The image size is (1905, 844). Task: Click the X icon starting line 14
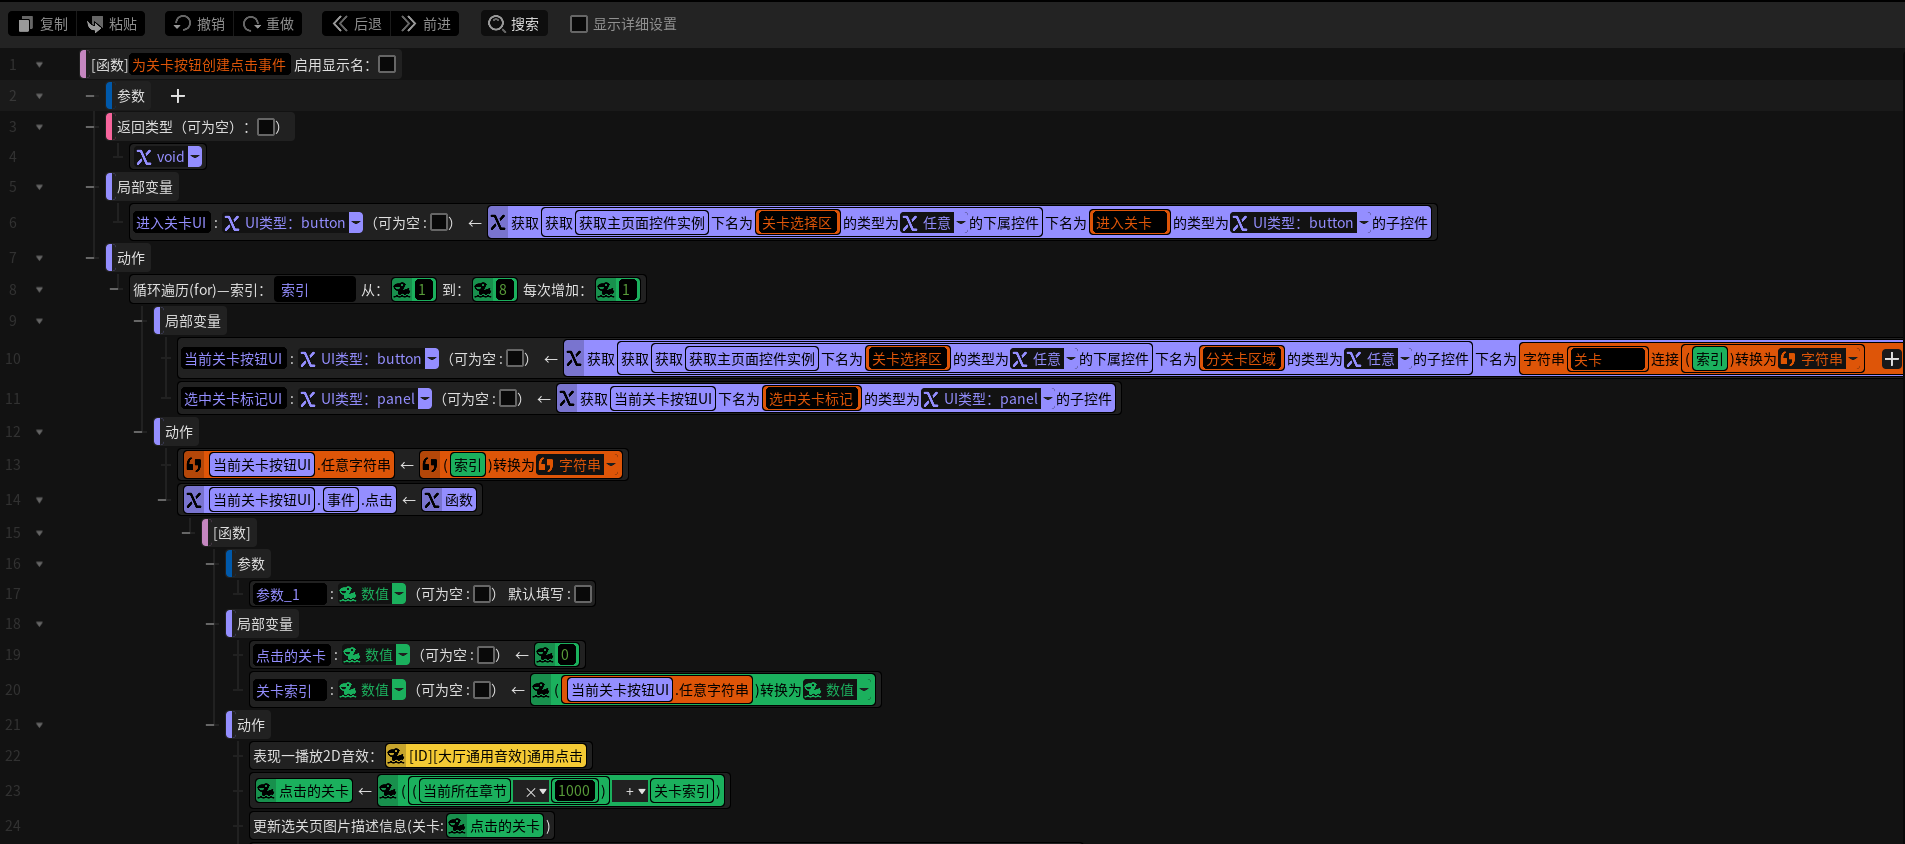(x=194, y=500)
